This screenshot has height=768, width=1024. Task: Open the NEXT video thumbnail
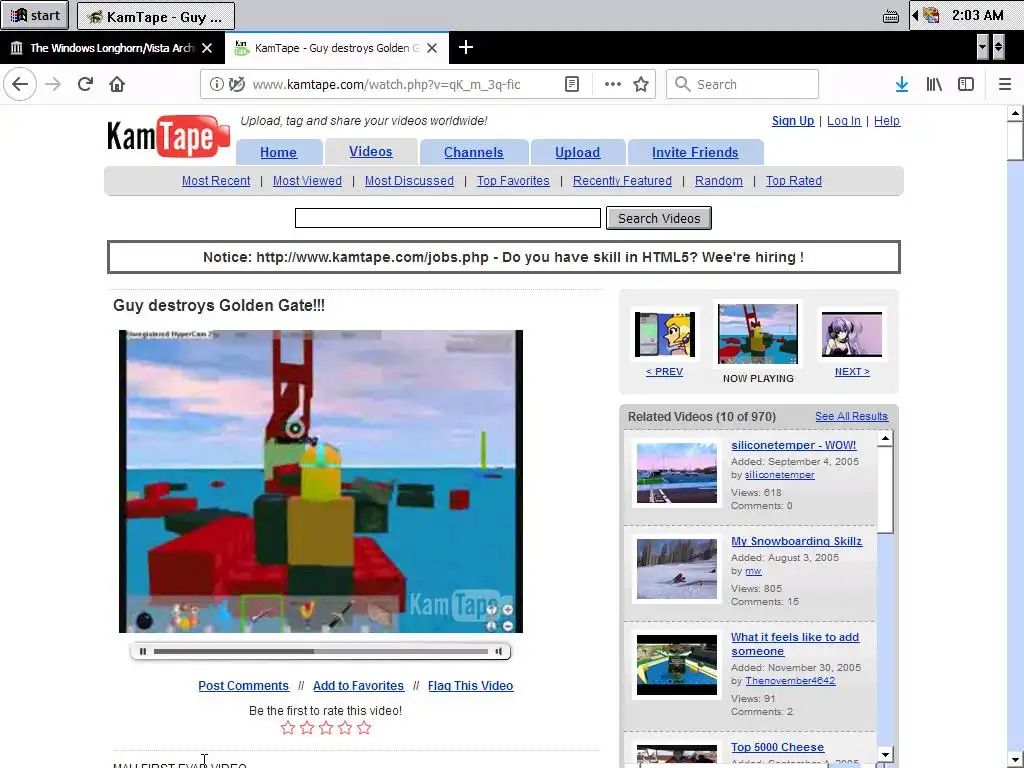[852, 334]
